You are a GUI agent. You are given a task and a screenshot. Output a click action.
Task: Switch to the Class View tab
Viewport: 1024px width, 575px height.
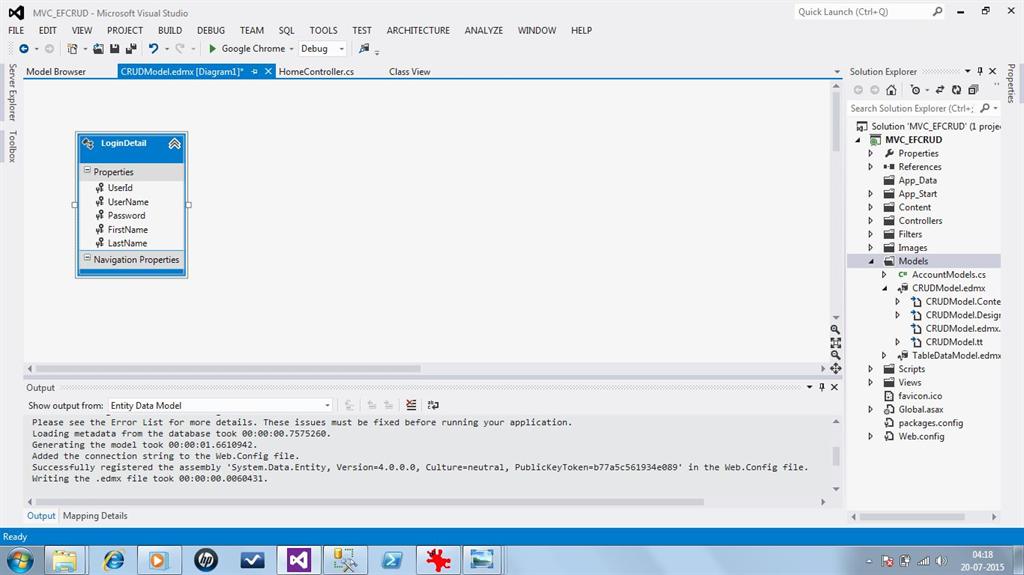coord(409,72)
